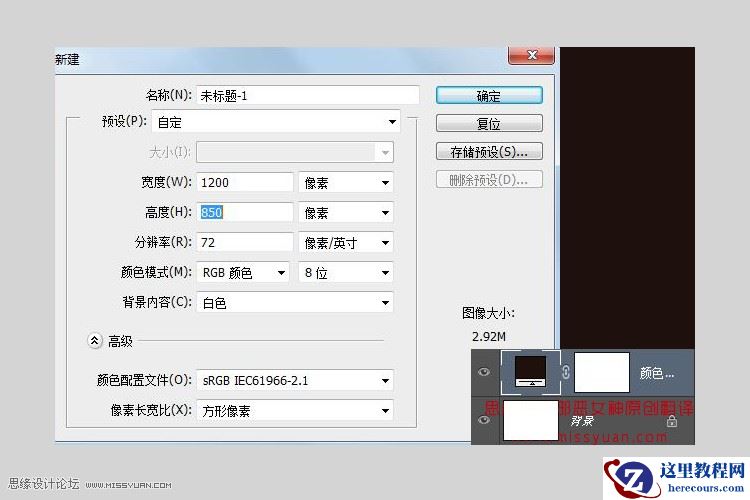The image size is (750, 500).
Task: Collapse the 高级 section toggle
Action: (x=95, y=341)
